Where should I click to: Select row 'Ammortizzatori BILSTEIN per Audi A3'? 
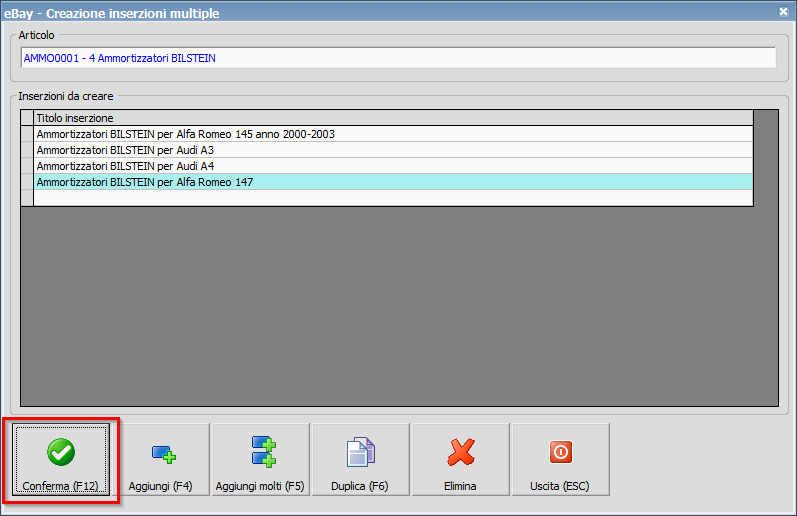point(393,150)
